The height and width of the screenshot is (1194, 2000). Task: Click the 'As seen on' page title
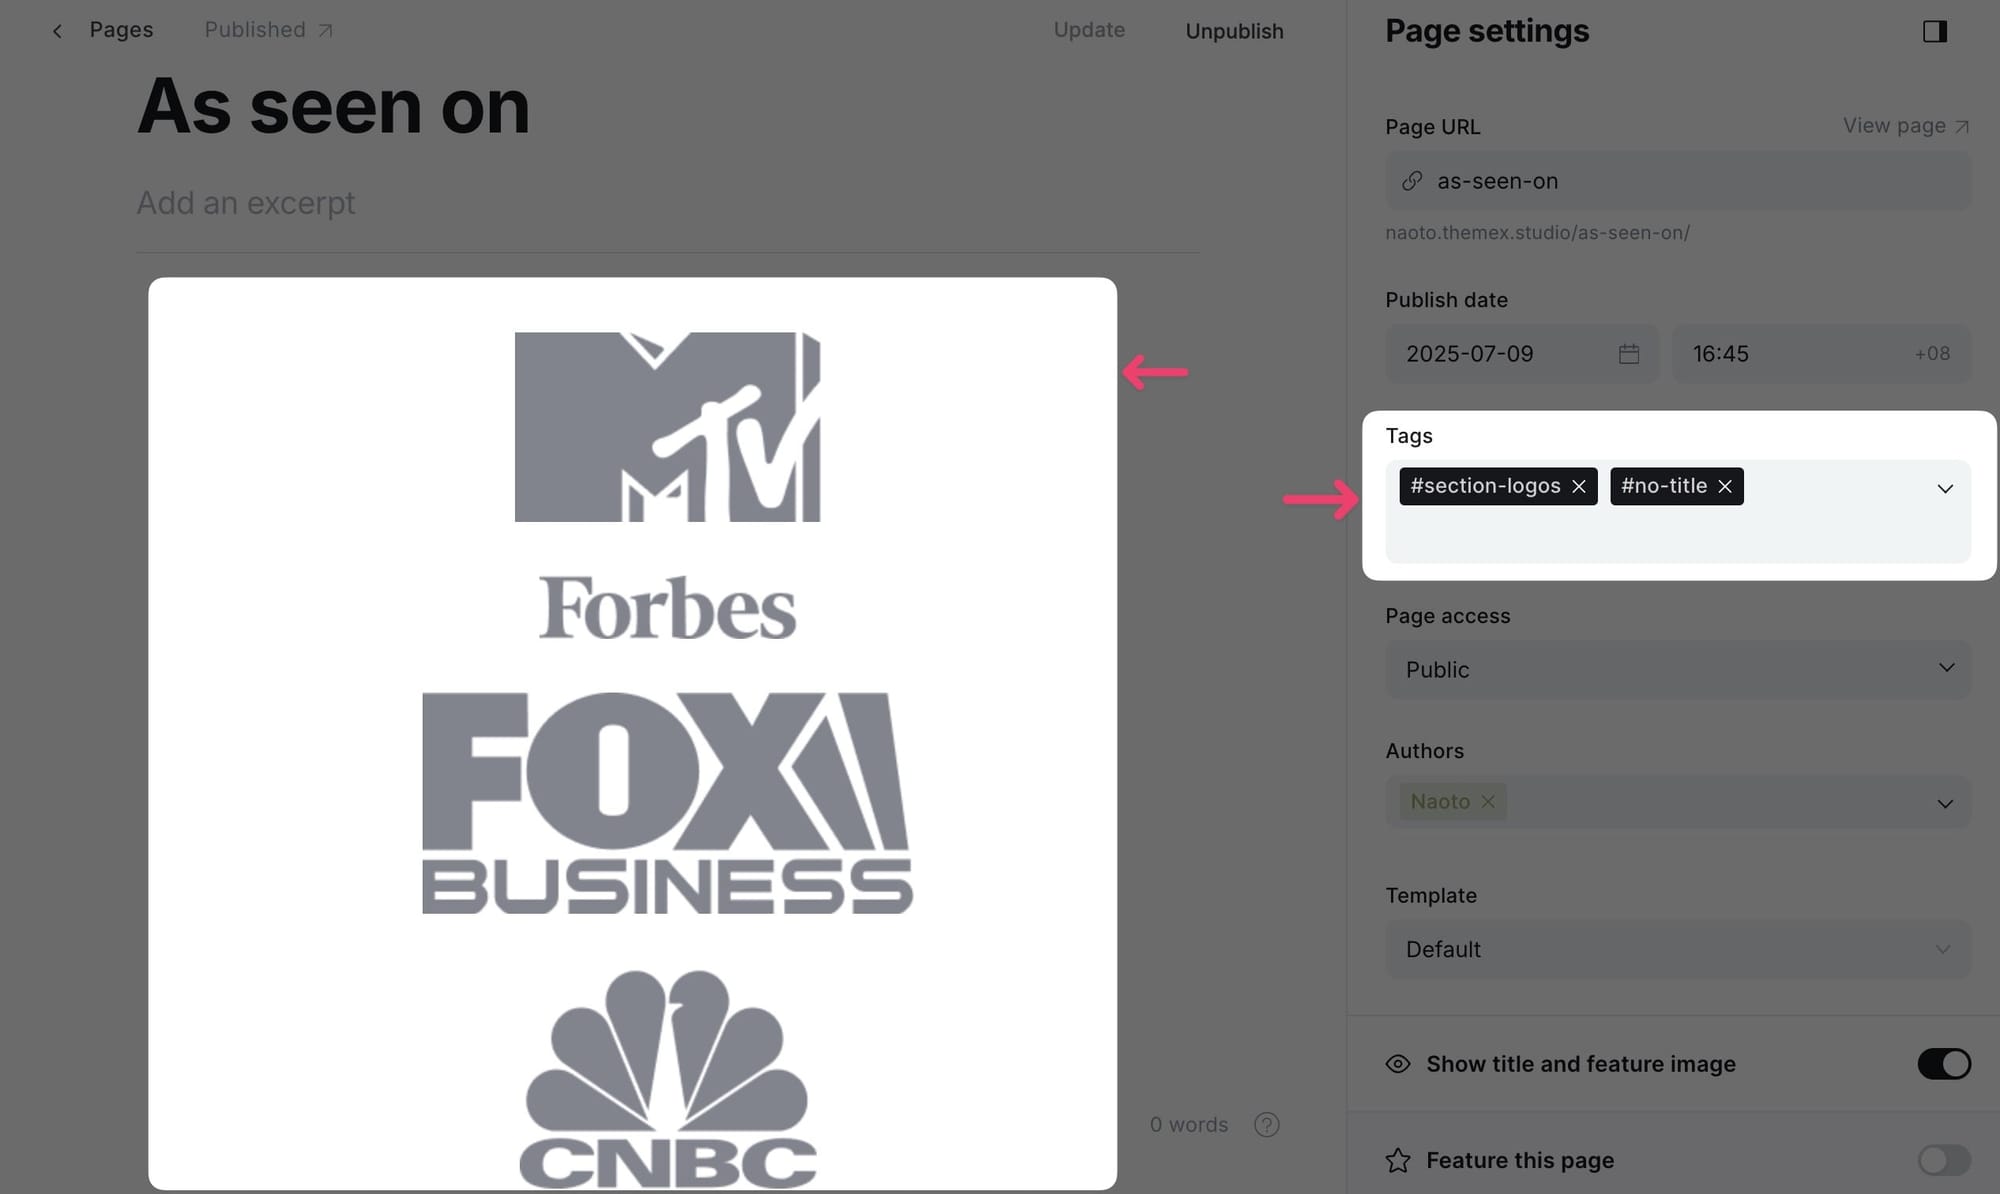[x=333, y=107]
